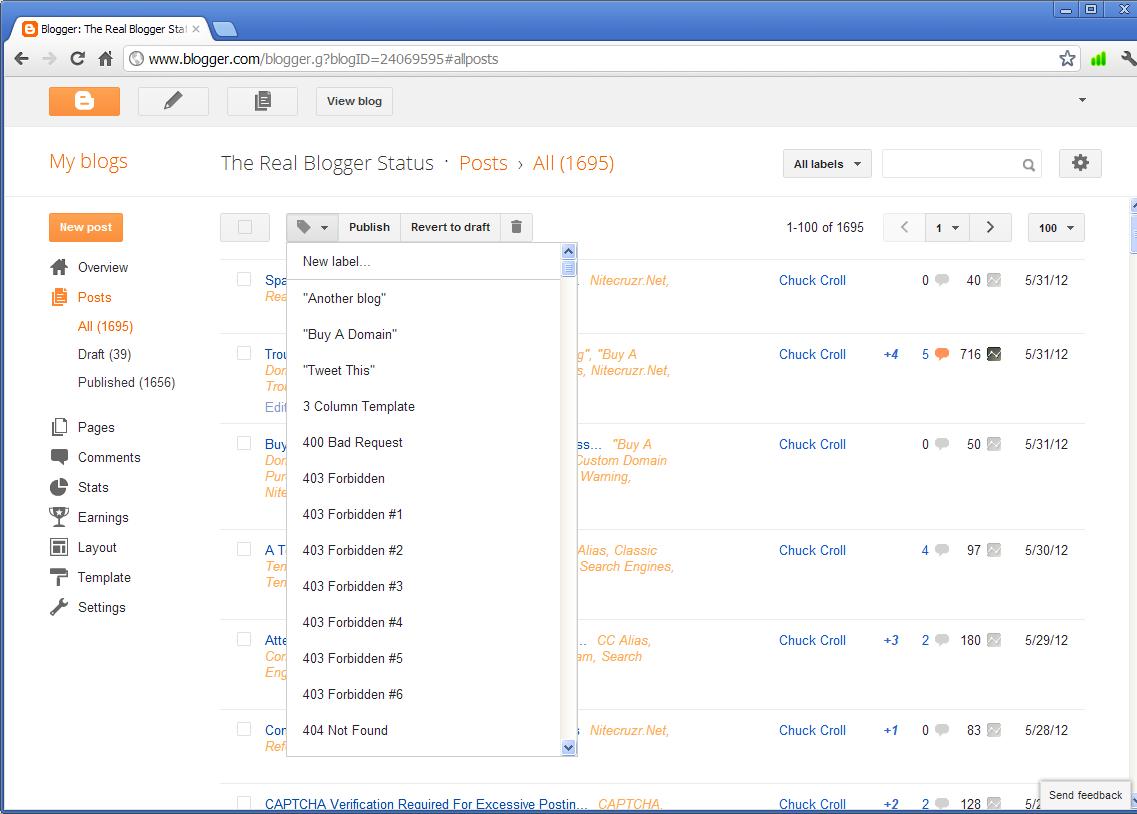This screenshot has width=1137, height=814.
Task: Click the View blog button
Action: coord(353,101)
